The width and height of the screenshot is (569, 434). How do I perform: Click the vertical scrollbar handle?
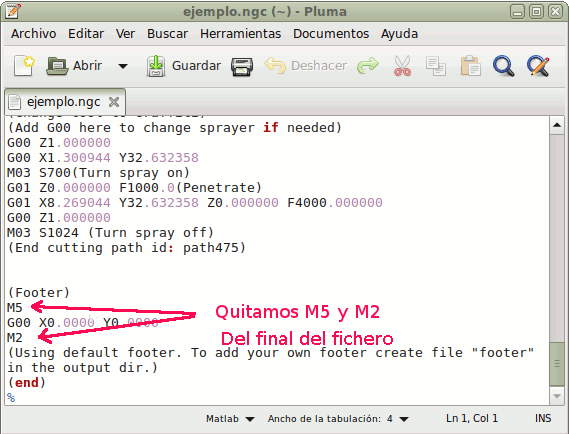click(x=557, y=364)
